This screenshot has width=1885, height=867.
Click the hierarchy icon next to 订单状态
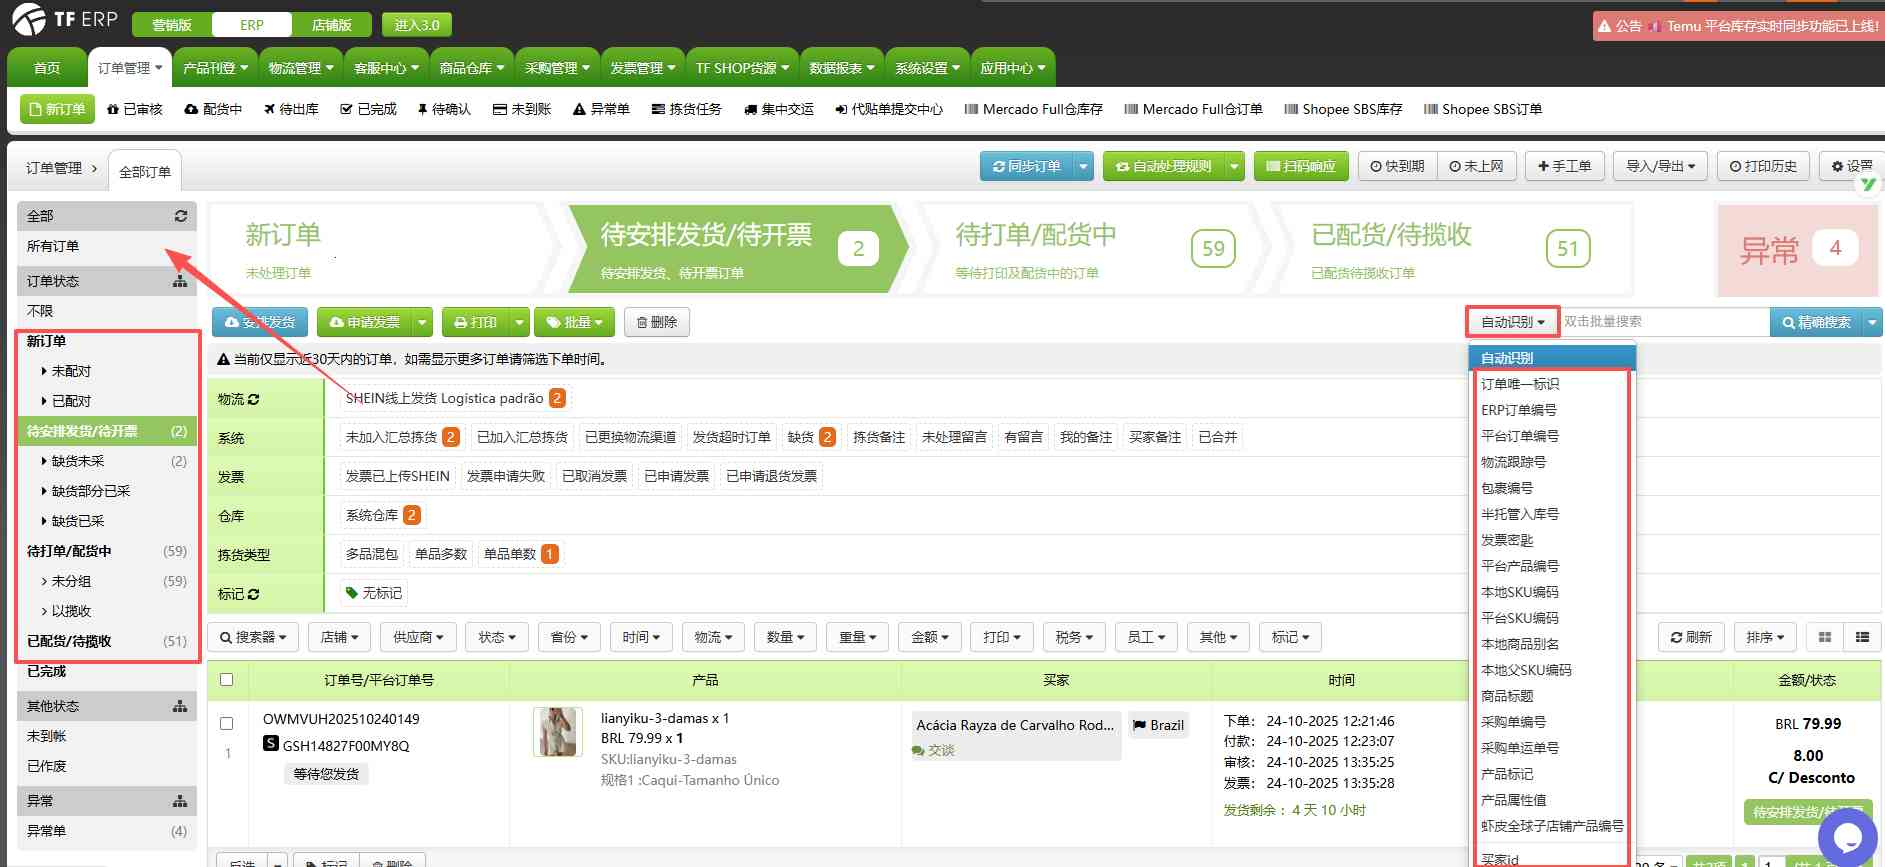pyautogui.click(x=180, y=281)
